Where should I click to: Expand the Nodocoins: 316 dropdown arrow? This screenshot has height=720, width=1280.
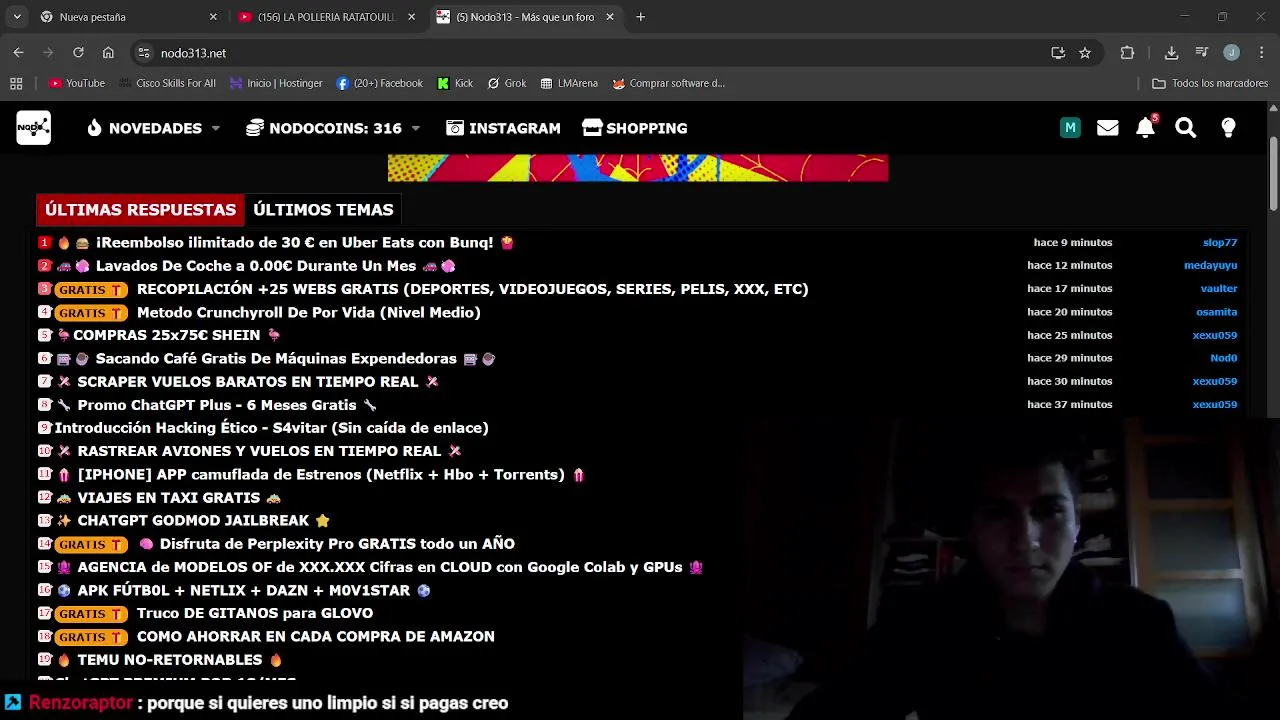tap(415, 129)
